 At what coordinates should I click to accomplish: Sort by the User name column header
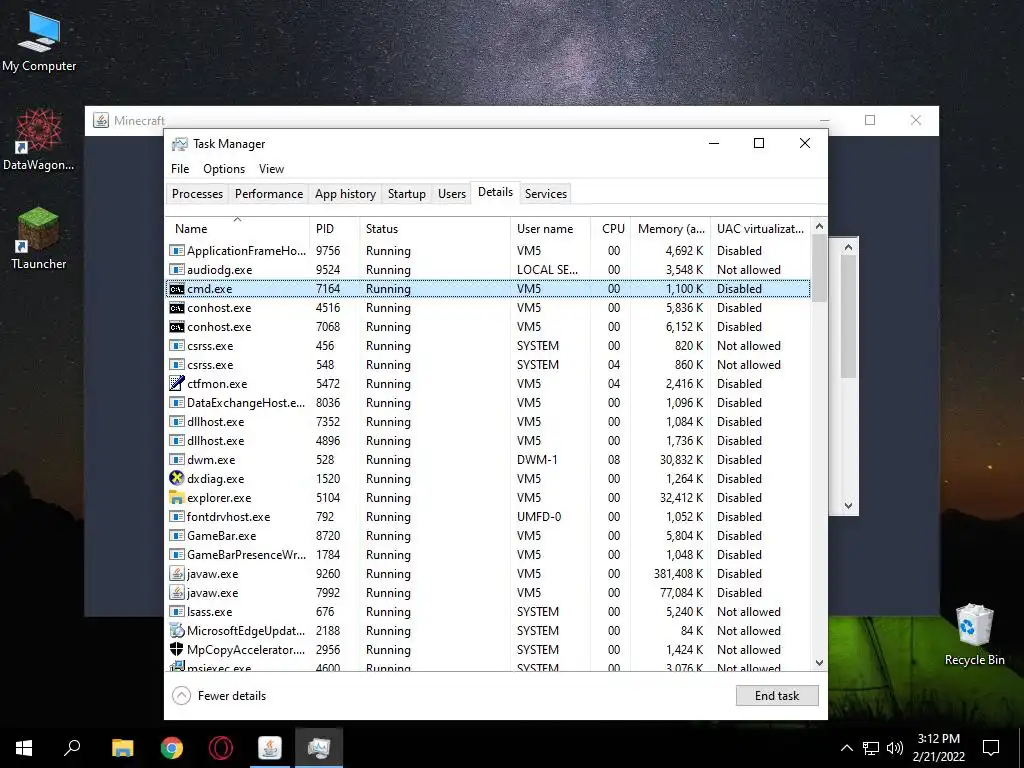550,229
